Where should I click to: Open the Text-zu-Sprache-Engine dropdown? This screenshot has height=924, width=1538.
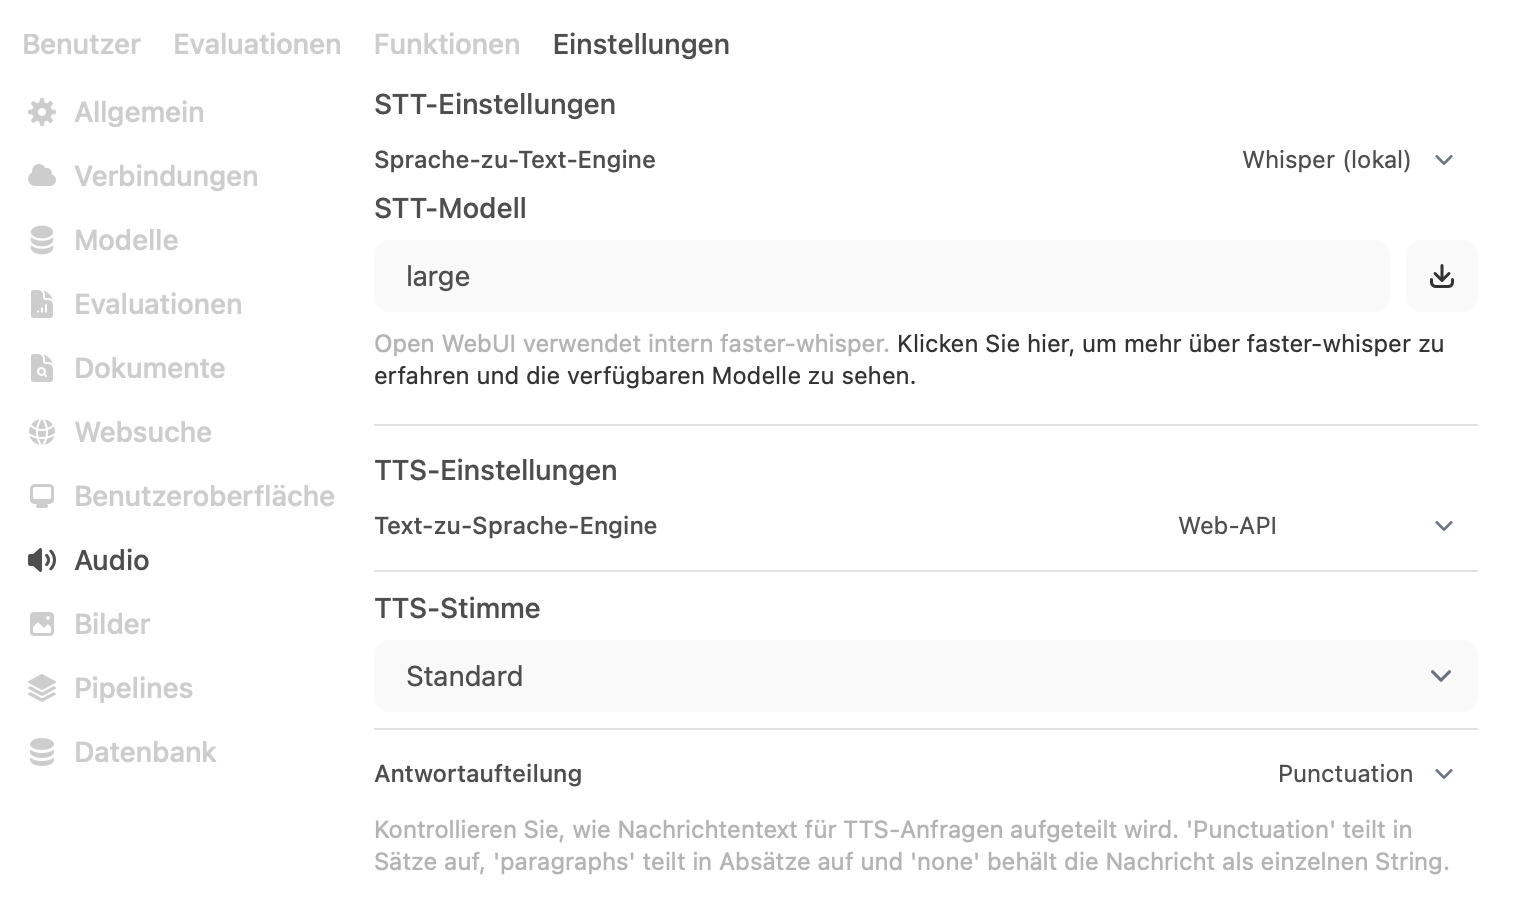coord(1315,526)
